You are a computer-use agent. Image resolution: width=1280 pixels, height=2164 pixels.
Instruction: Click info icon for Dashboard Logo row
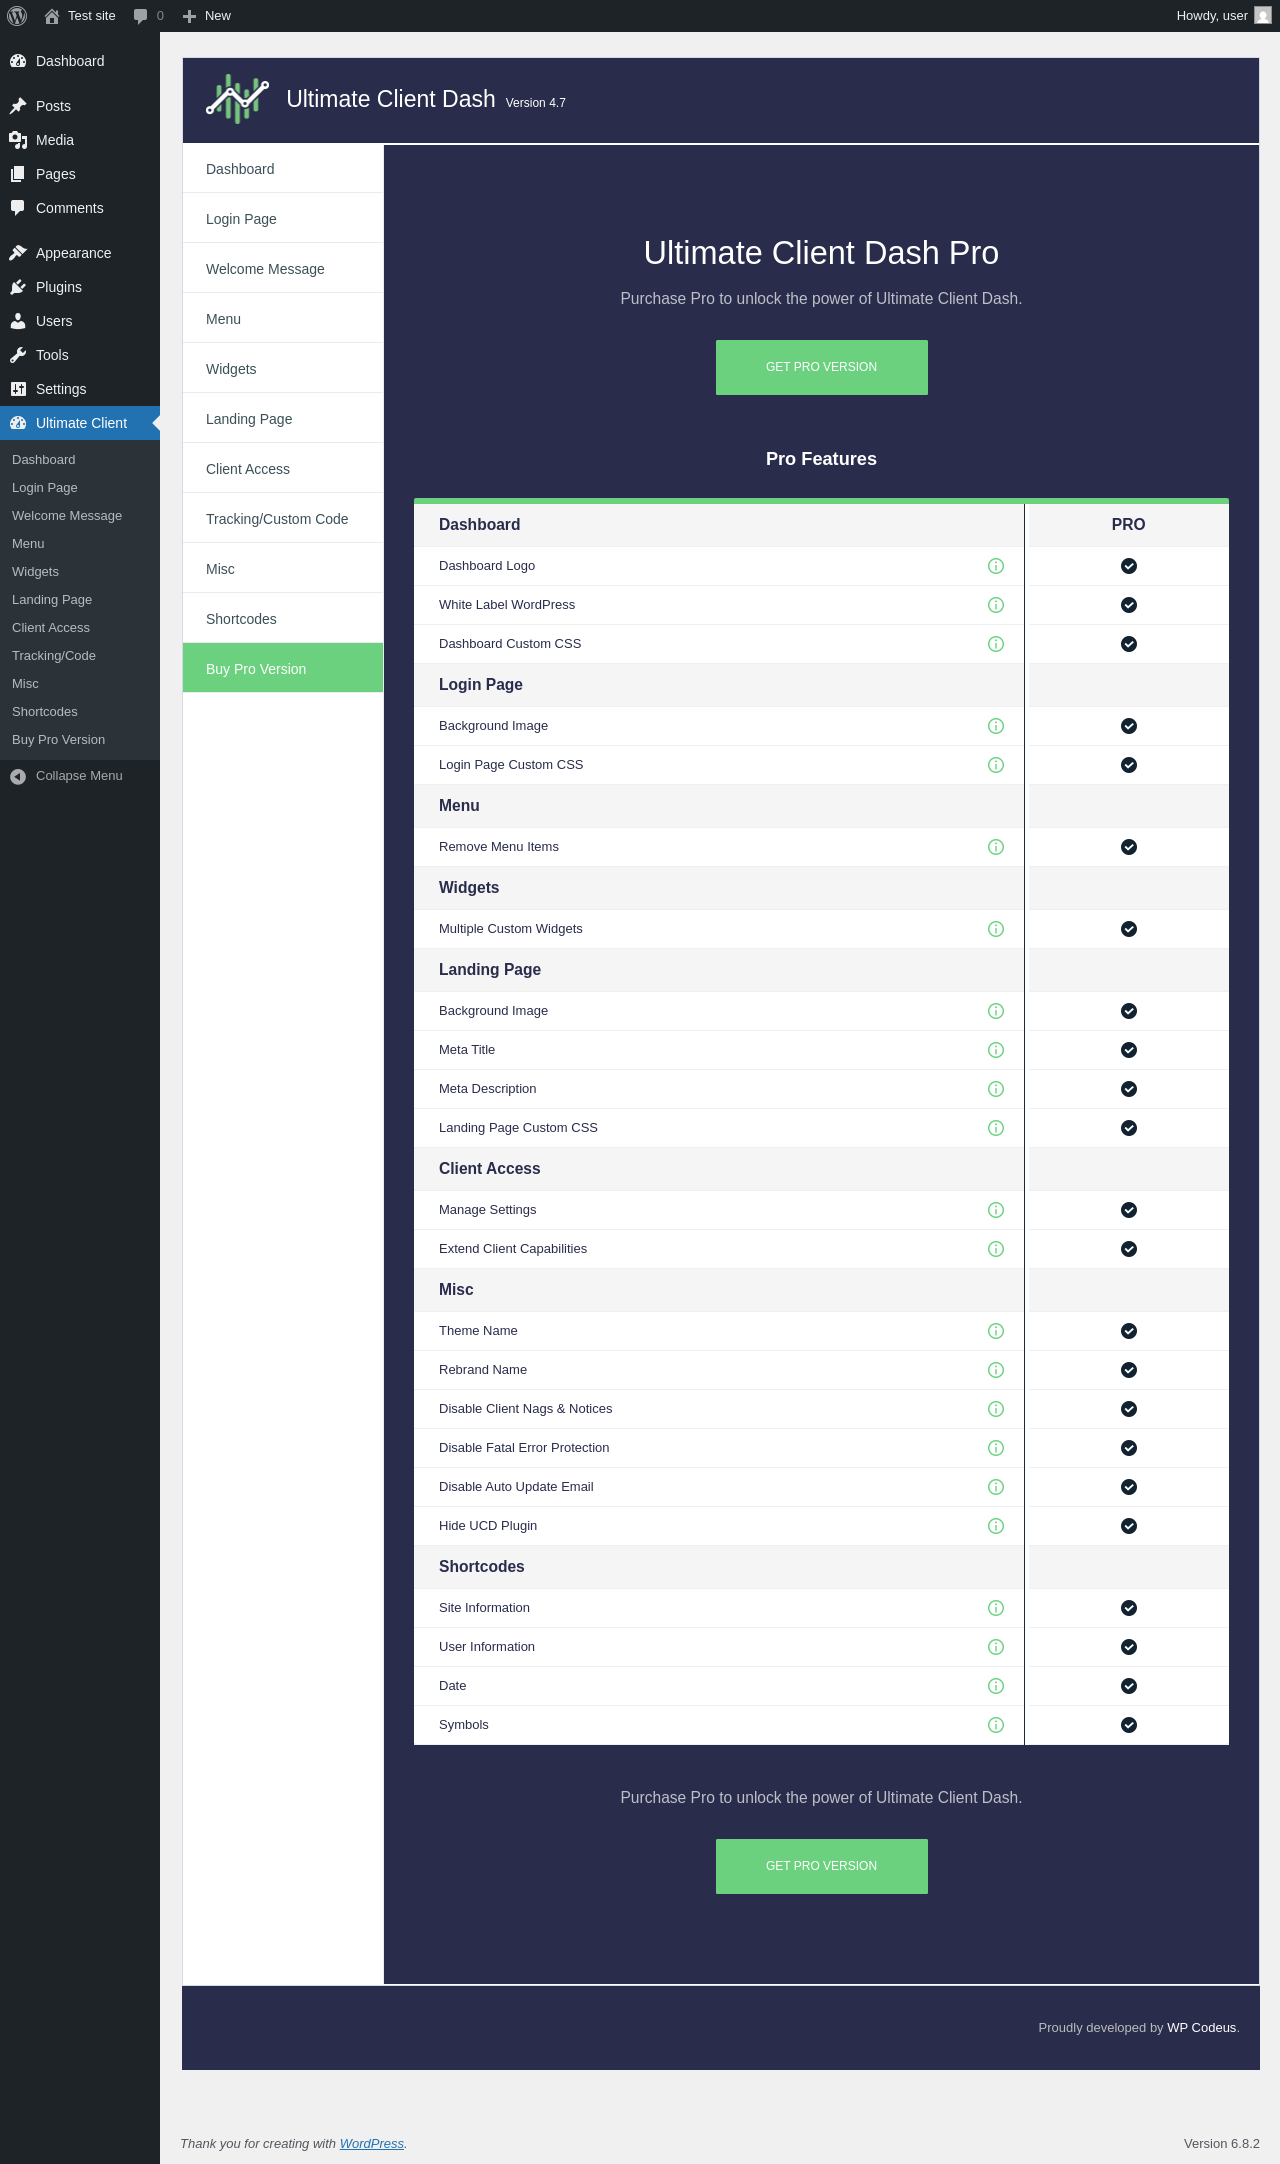pyautogui.click(x=996, y=566)
